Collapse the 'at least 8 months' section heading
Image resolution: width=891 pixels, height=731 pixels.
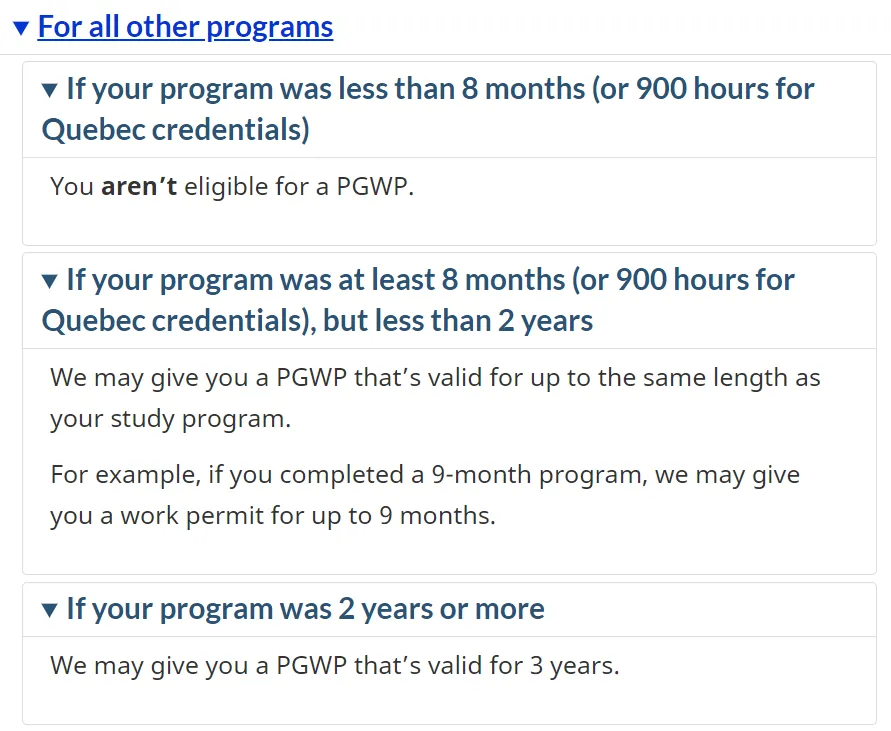click(x=418, y=300)
